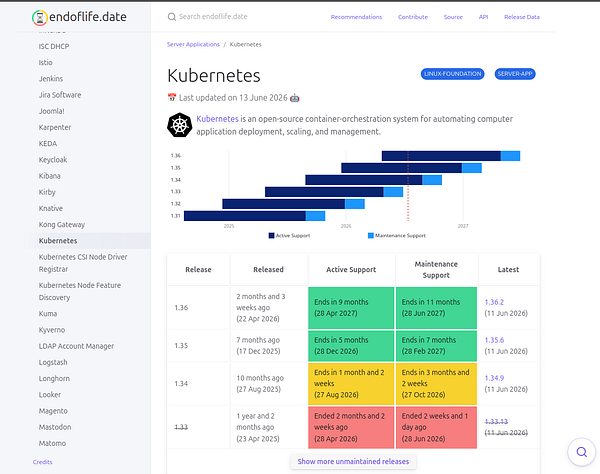The image size is (600, 474).
Task: Open Jira Software in the sidebar
Action: [60, 95]
